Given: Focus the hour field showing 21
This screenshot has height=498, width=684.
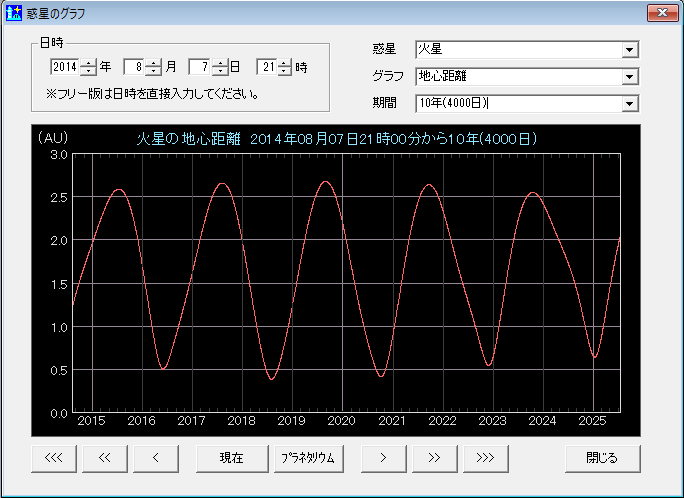Looking at the screenshot, I should pyautogui.click(x=266, y=68).
